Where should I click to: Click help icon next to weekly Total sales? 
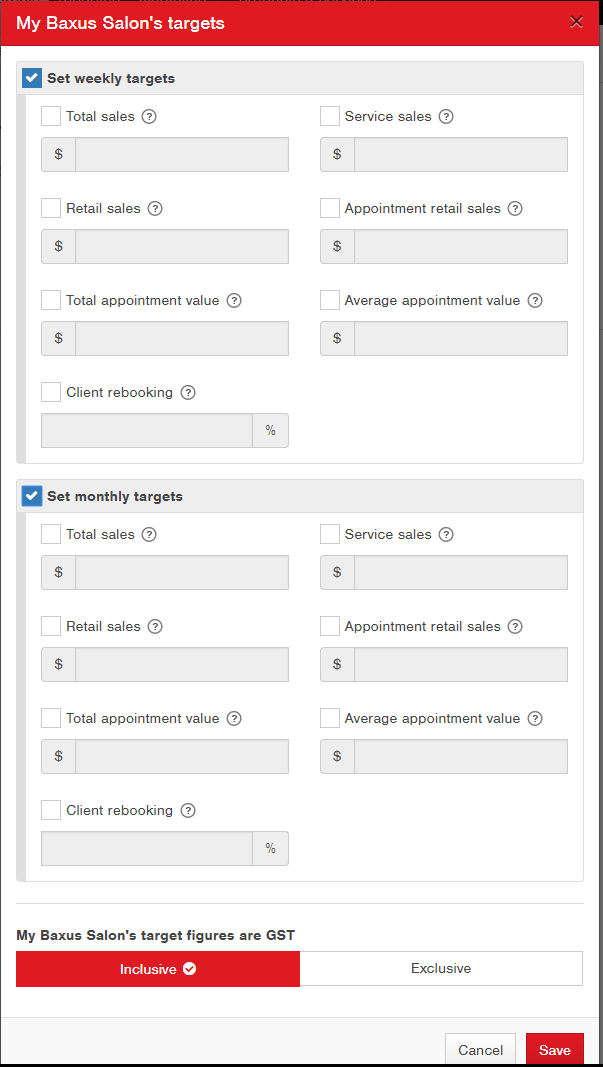click(149, 116)
